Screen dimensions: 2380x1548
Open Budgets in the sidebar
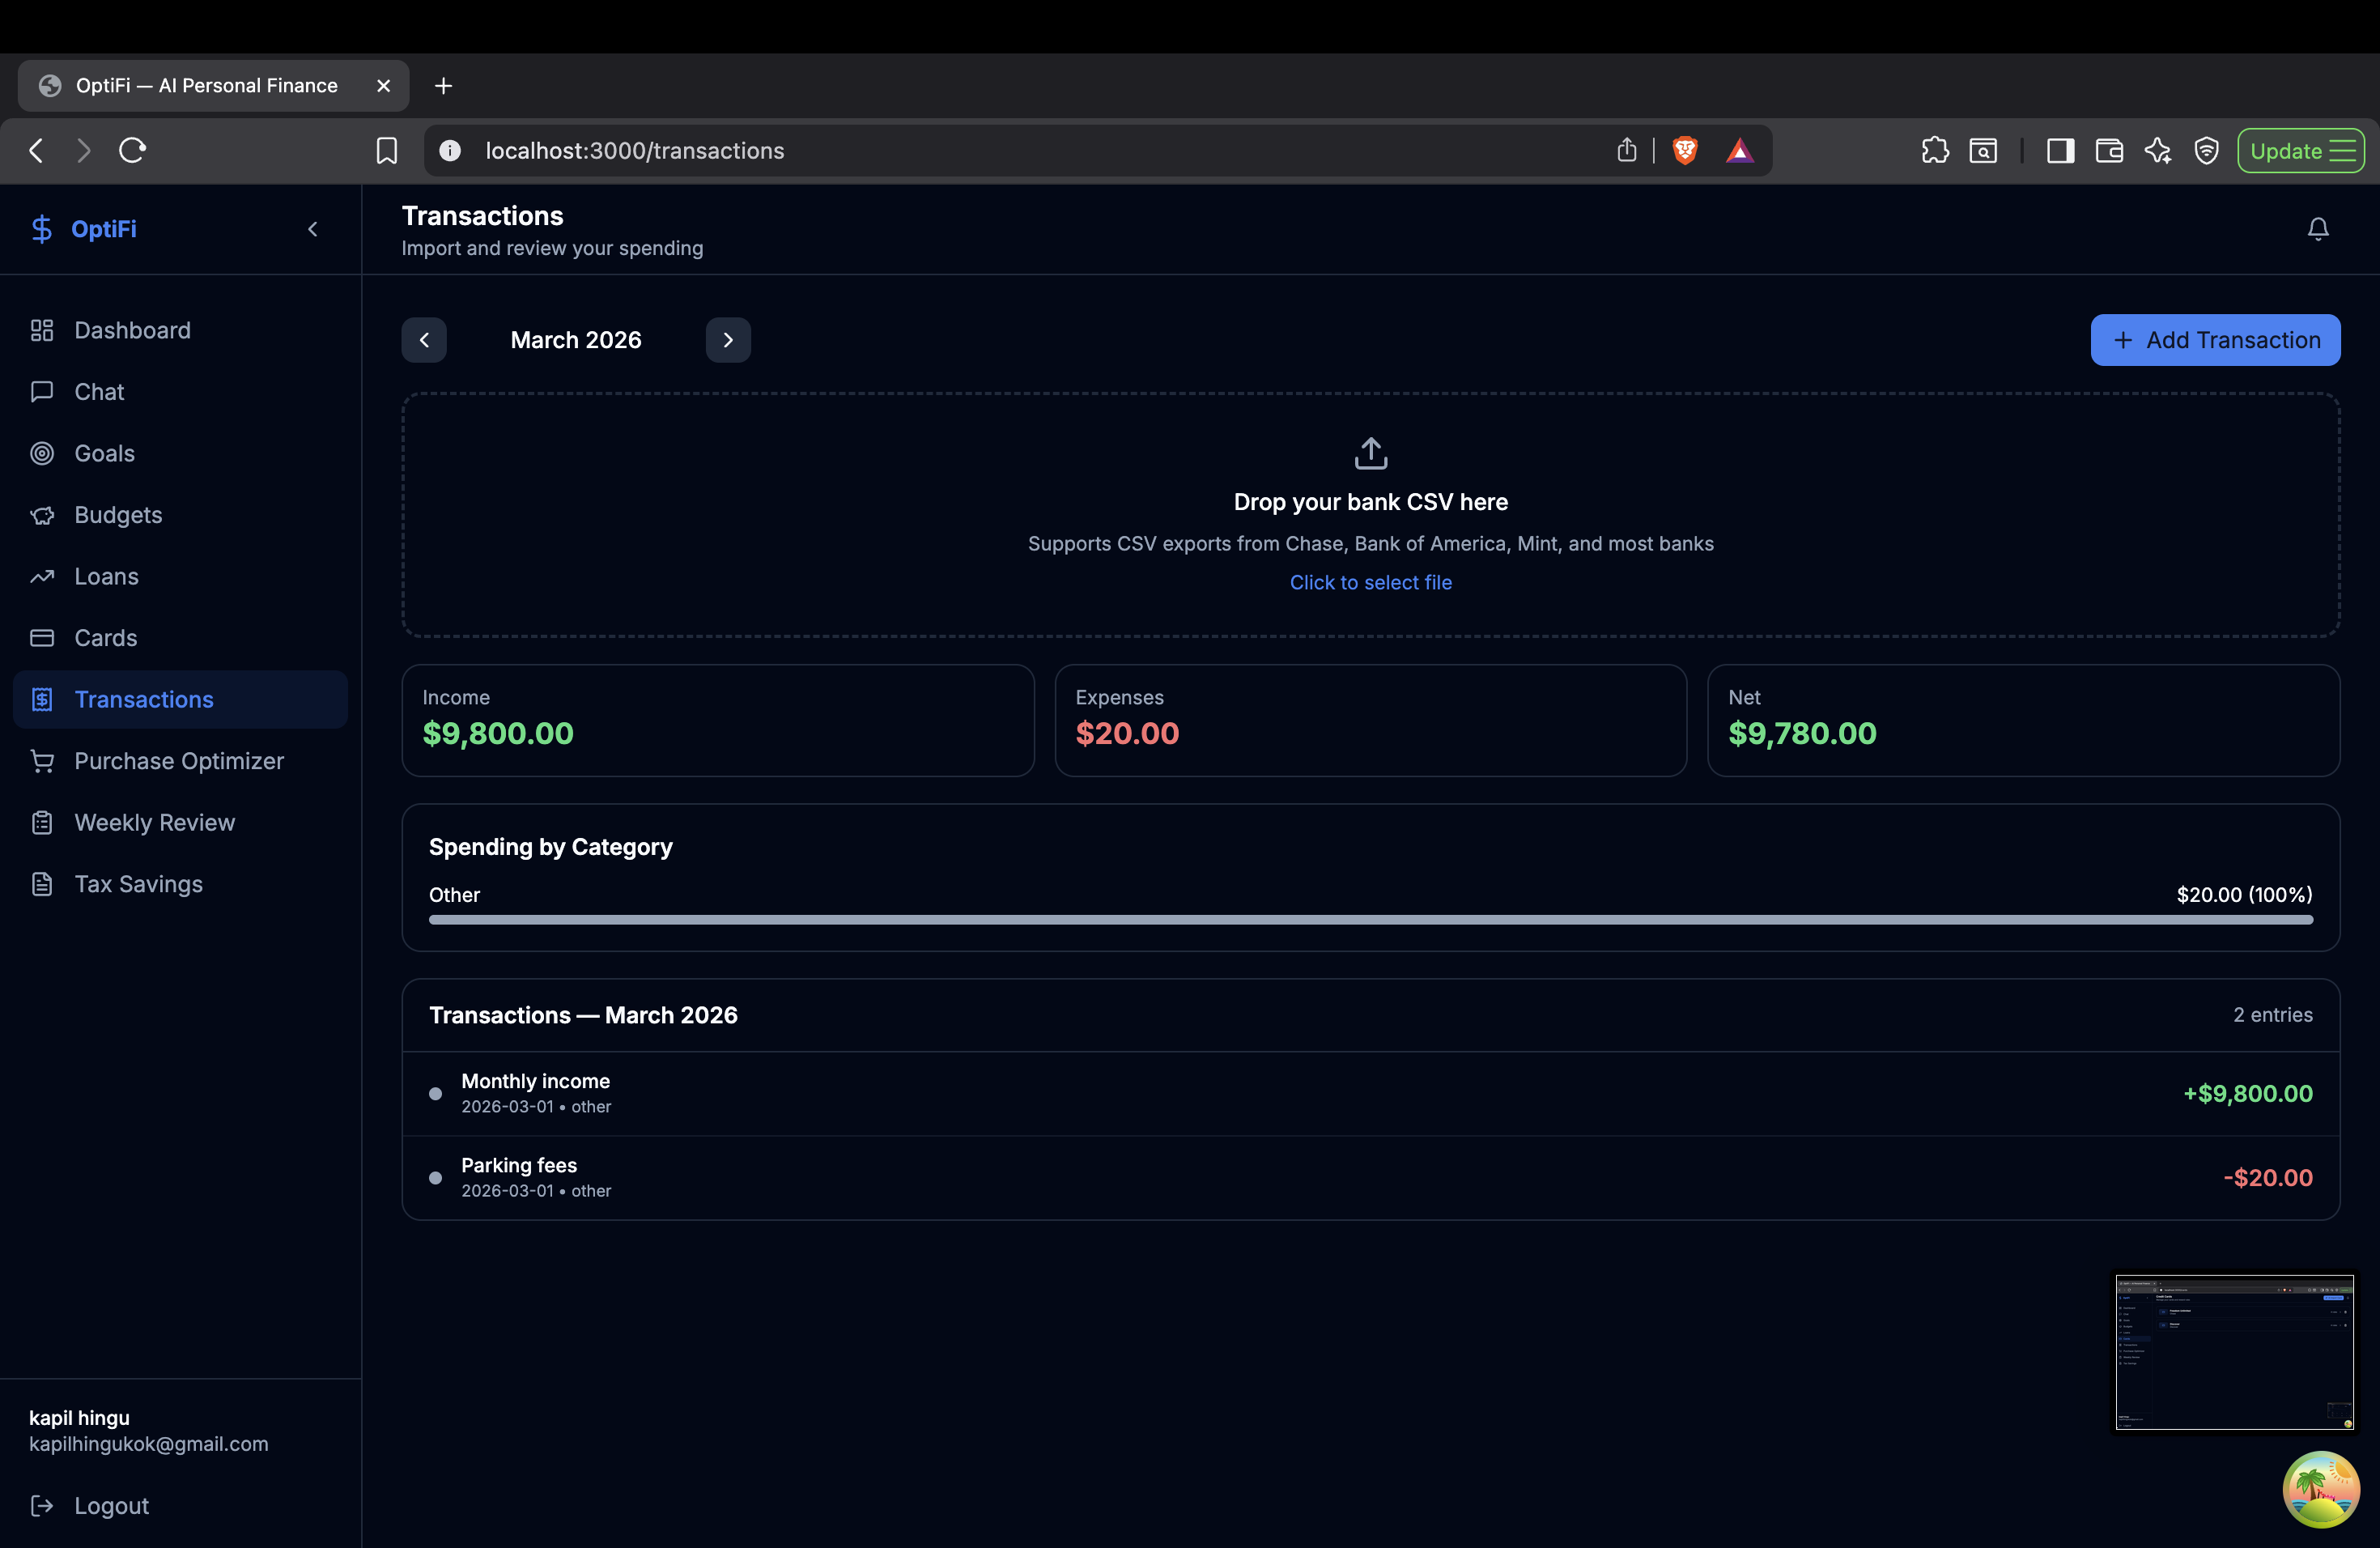118,515
